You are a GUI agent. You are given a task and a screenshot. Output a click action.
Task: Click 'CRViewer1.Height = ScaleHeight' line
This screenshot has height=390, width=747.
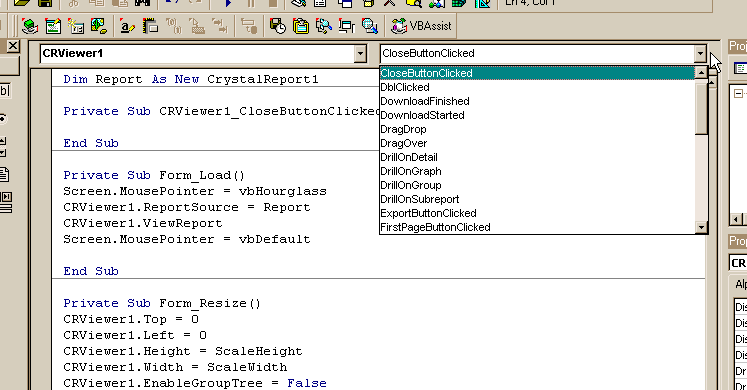click(x=182, y=351)
